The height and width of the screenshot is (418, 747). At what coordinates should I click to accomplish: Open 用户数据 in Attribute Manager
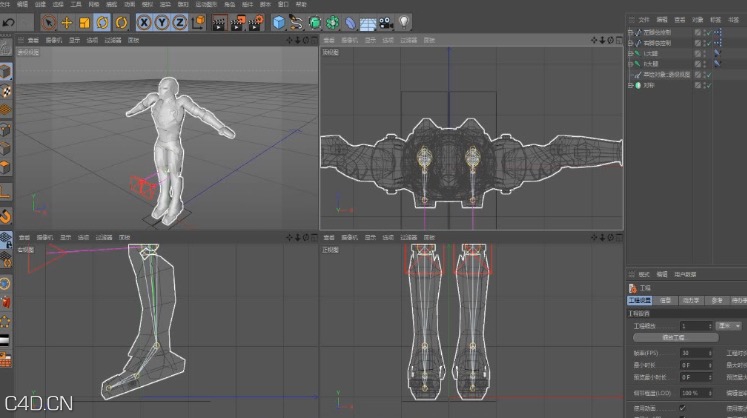point(685,275)
